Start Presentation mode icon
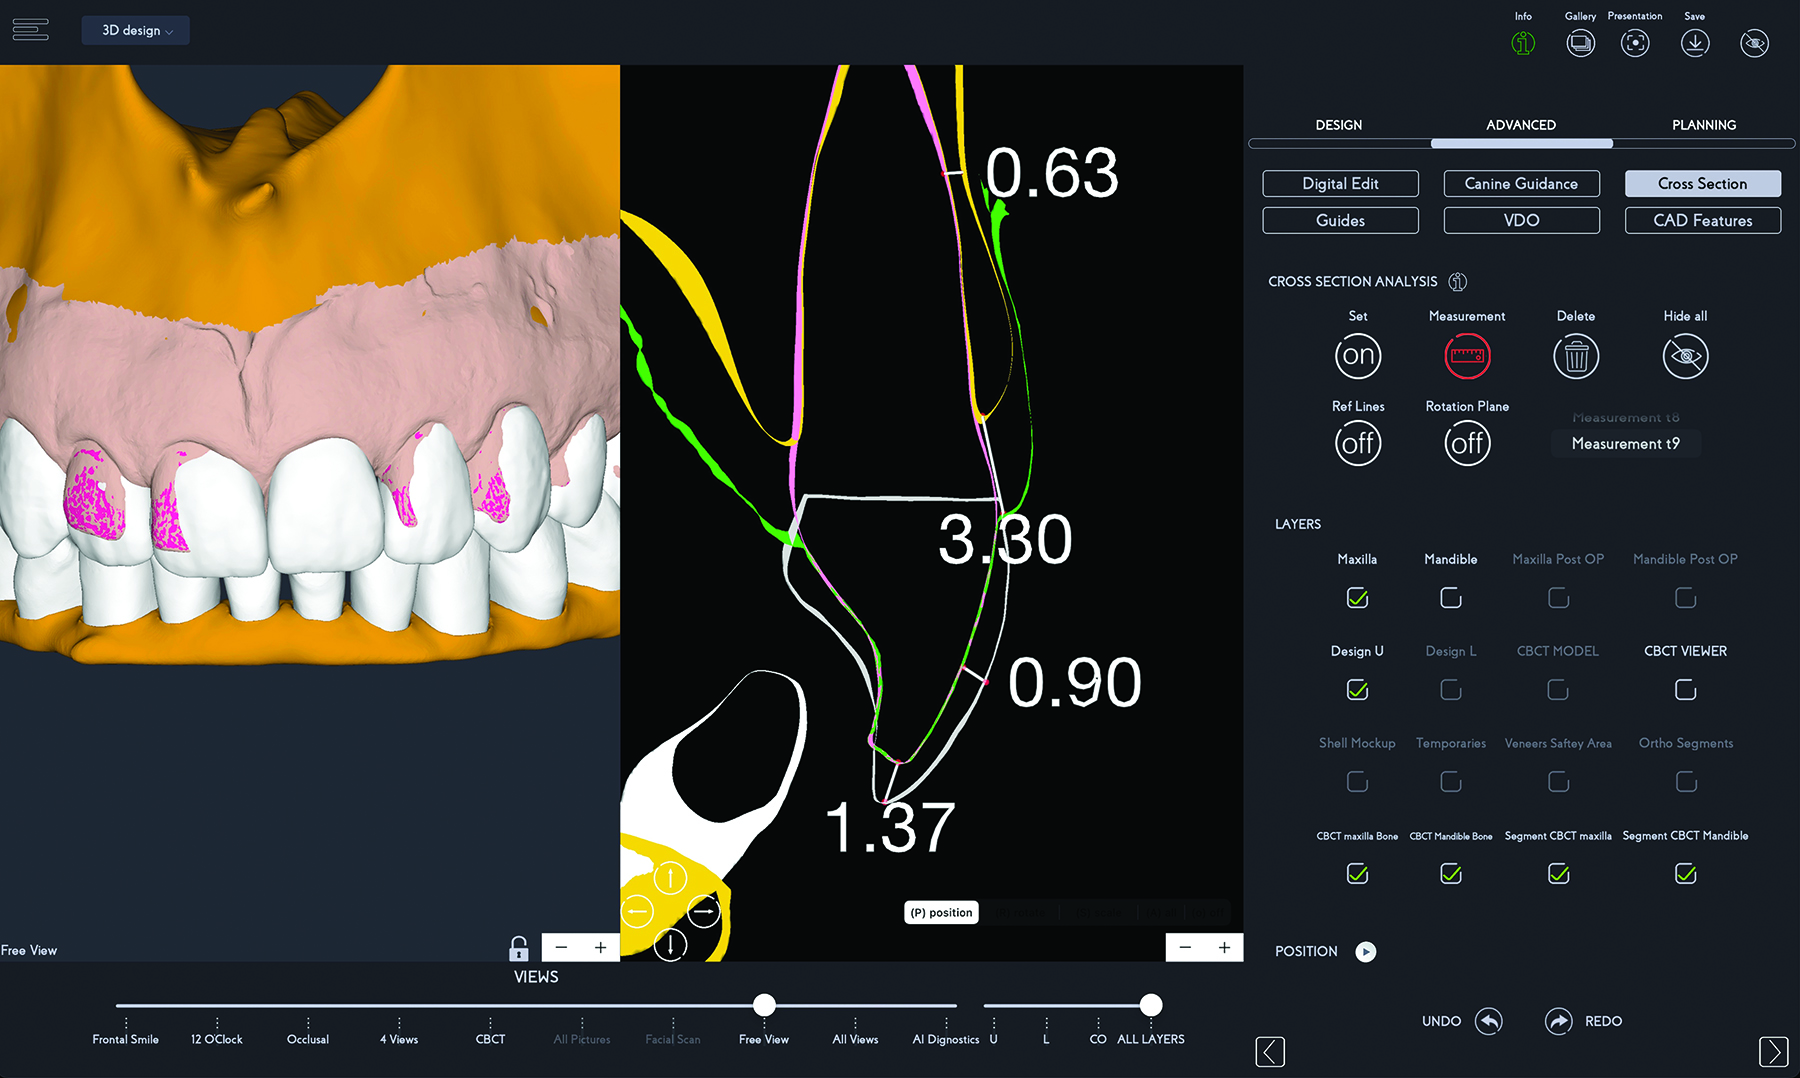Screen dimensions: 1800x1078 coord(1635,43)
